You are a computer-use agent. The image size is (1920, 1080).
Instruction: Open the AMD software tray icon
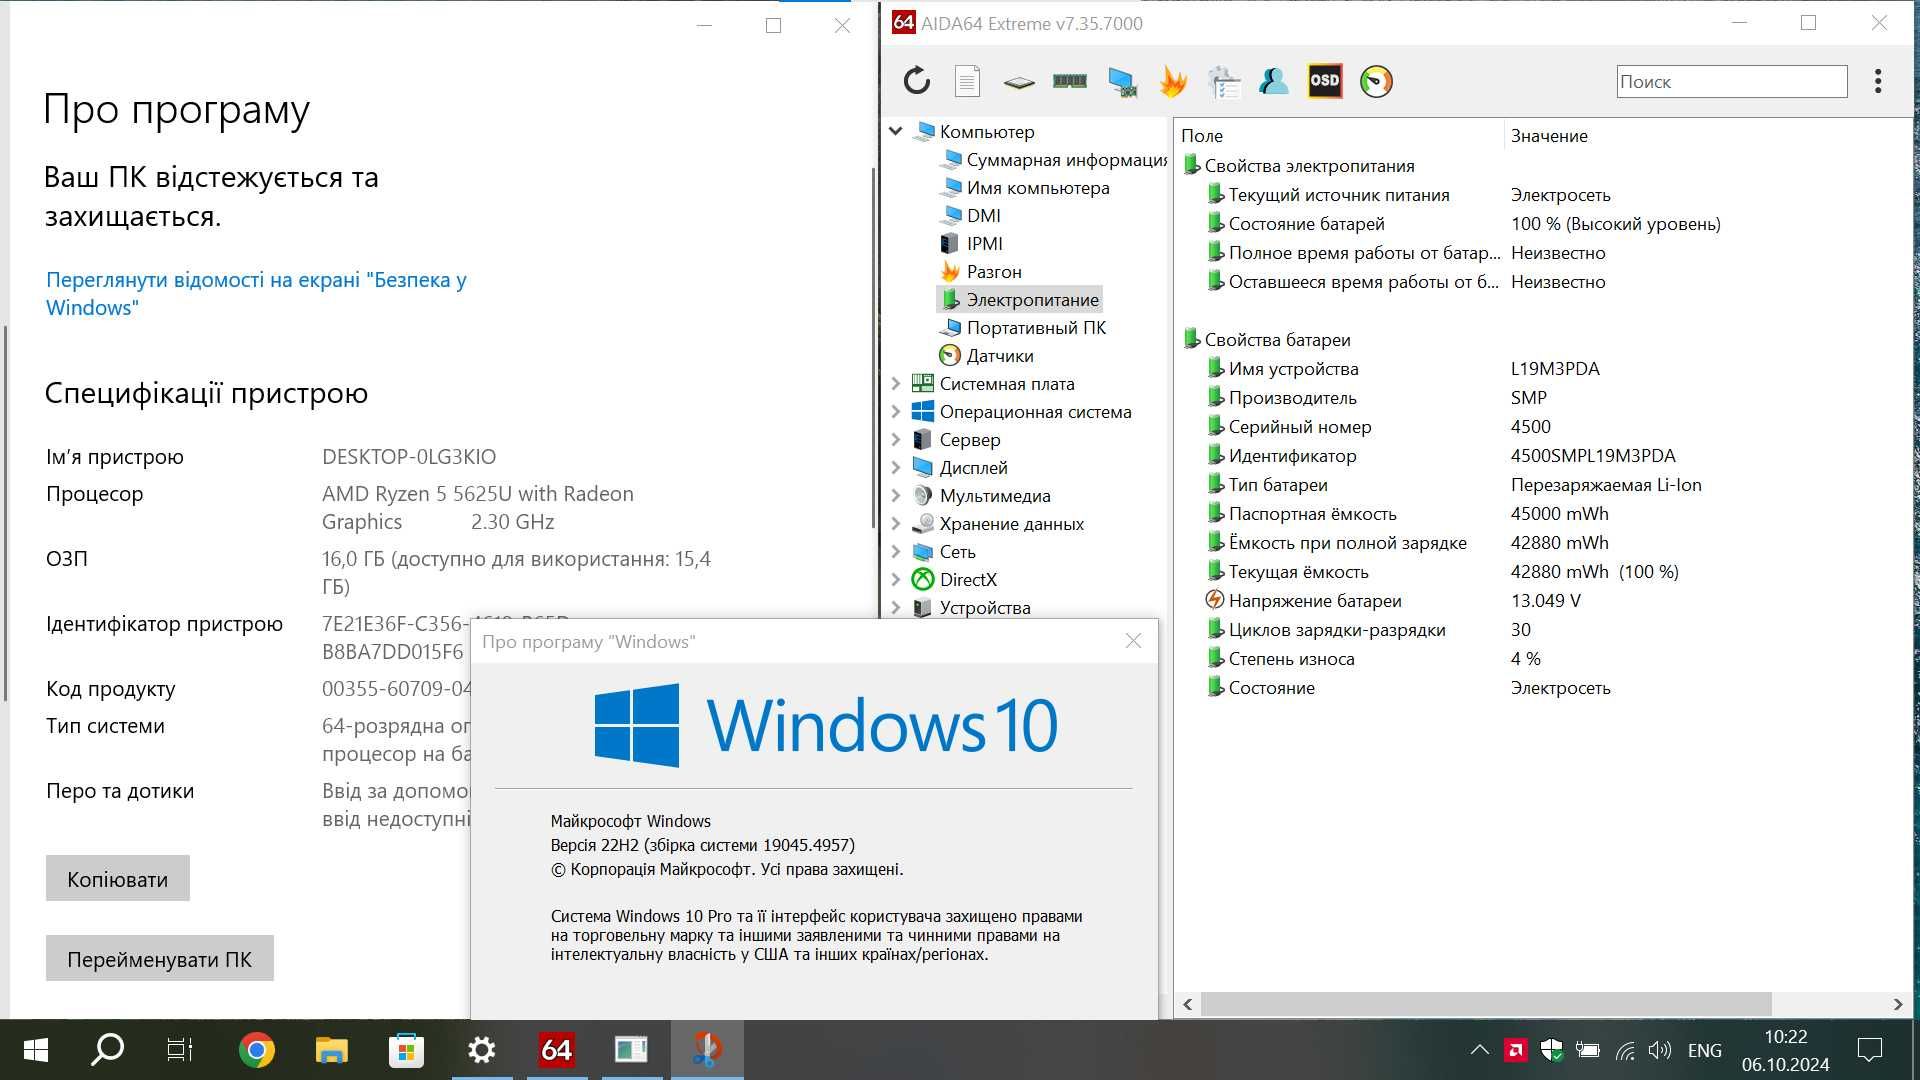(1516, 1050)
